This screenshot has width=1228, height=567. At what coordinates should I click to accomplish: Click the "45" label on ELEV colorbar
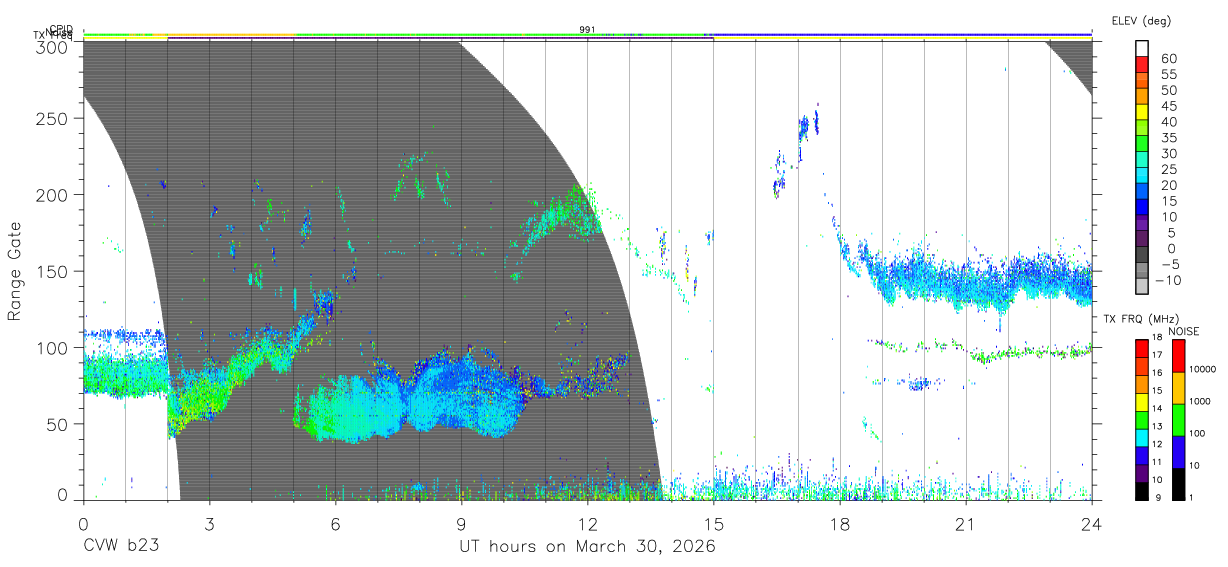[x=1169, y=105]
